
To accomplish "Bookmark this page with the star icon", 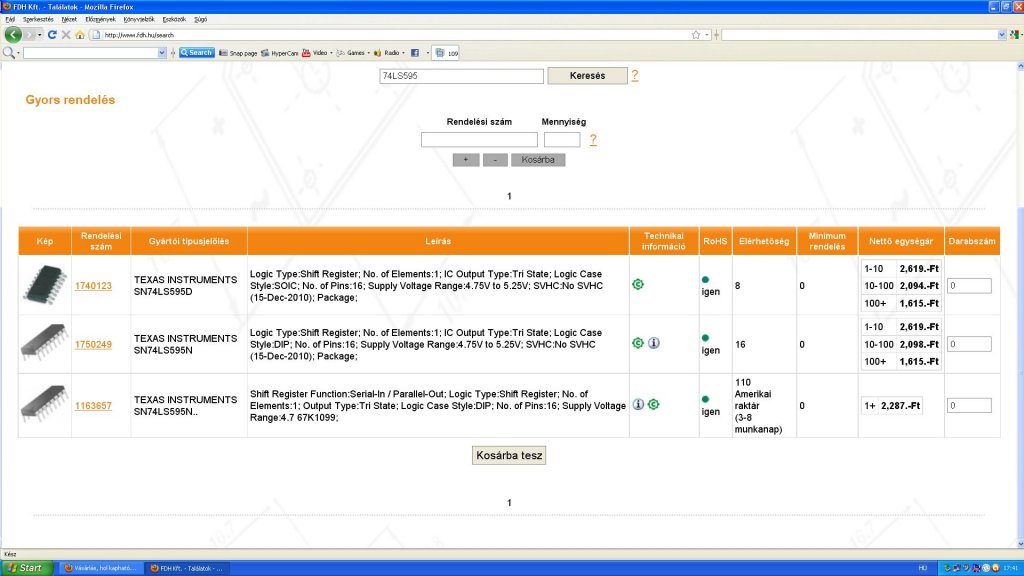I will click(x=696, y=35).
